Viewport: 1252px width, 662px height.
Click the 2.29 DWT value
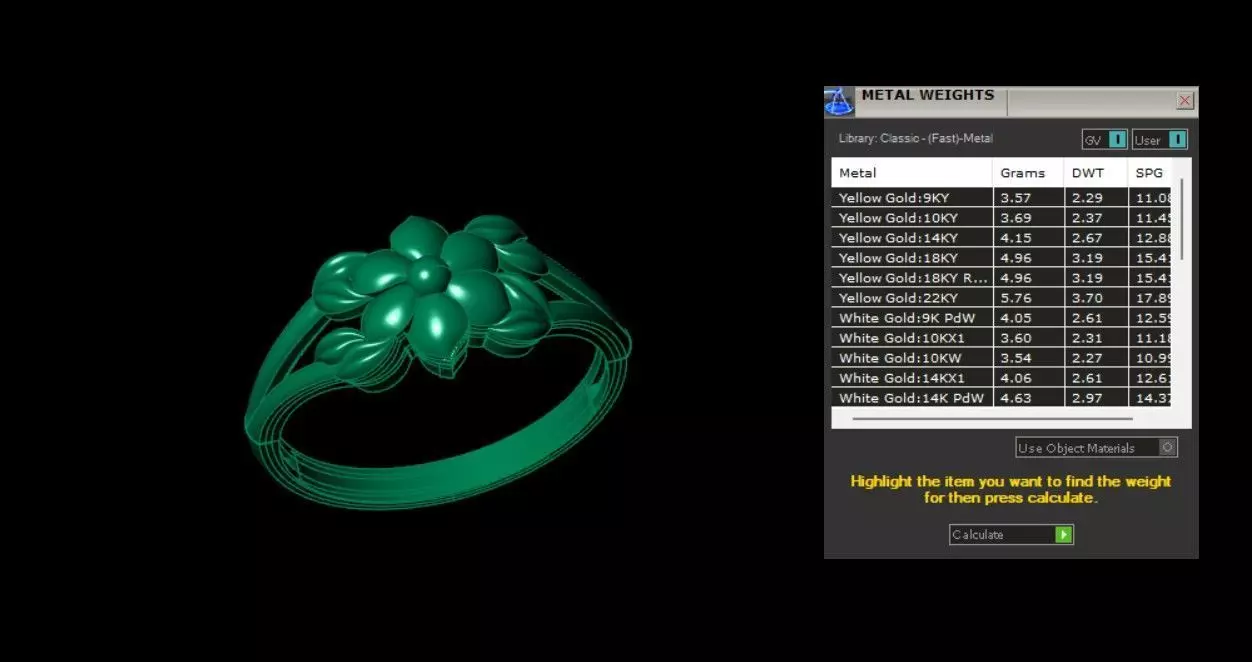point(1087,198)
